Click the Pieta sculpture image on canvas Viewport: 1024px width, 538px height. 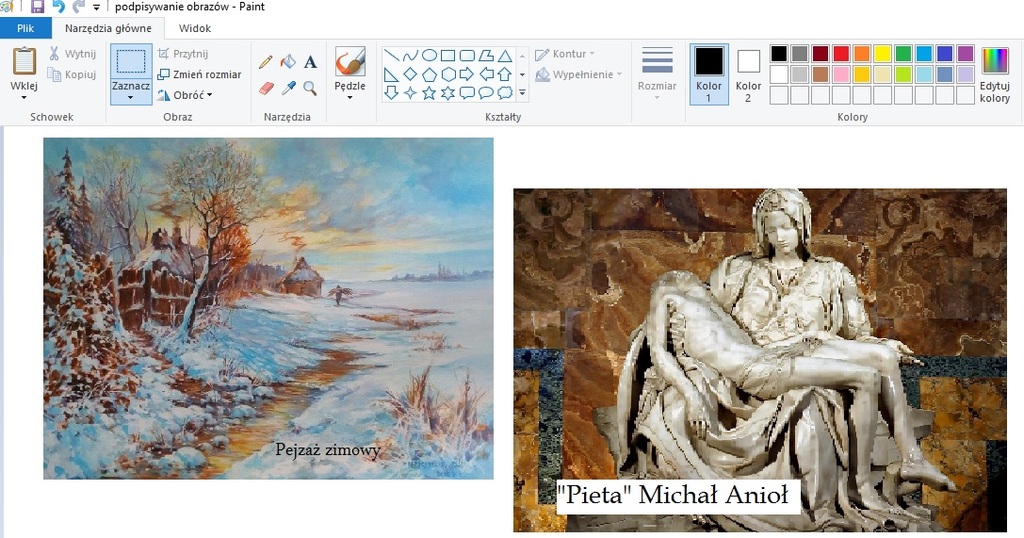pyautogui.click(x=760, y=360)
